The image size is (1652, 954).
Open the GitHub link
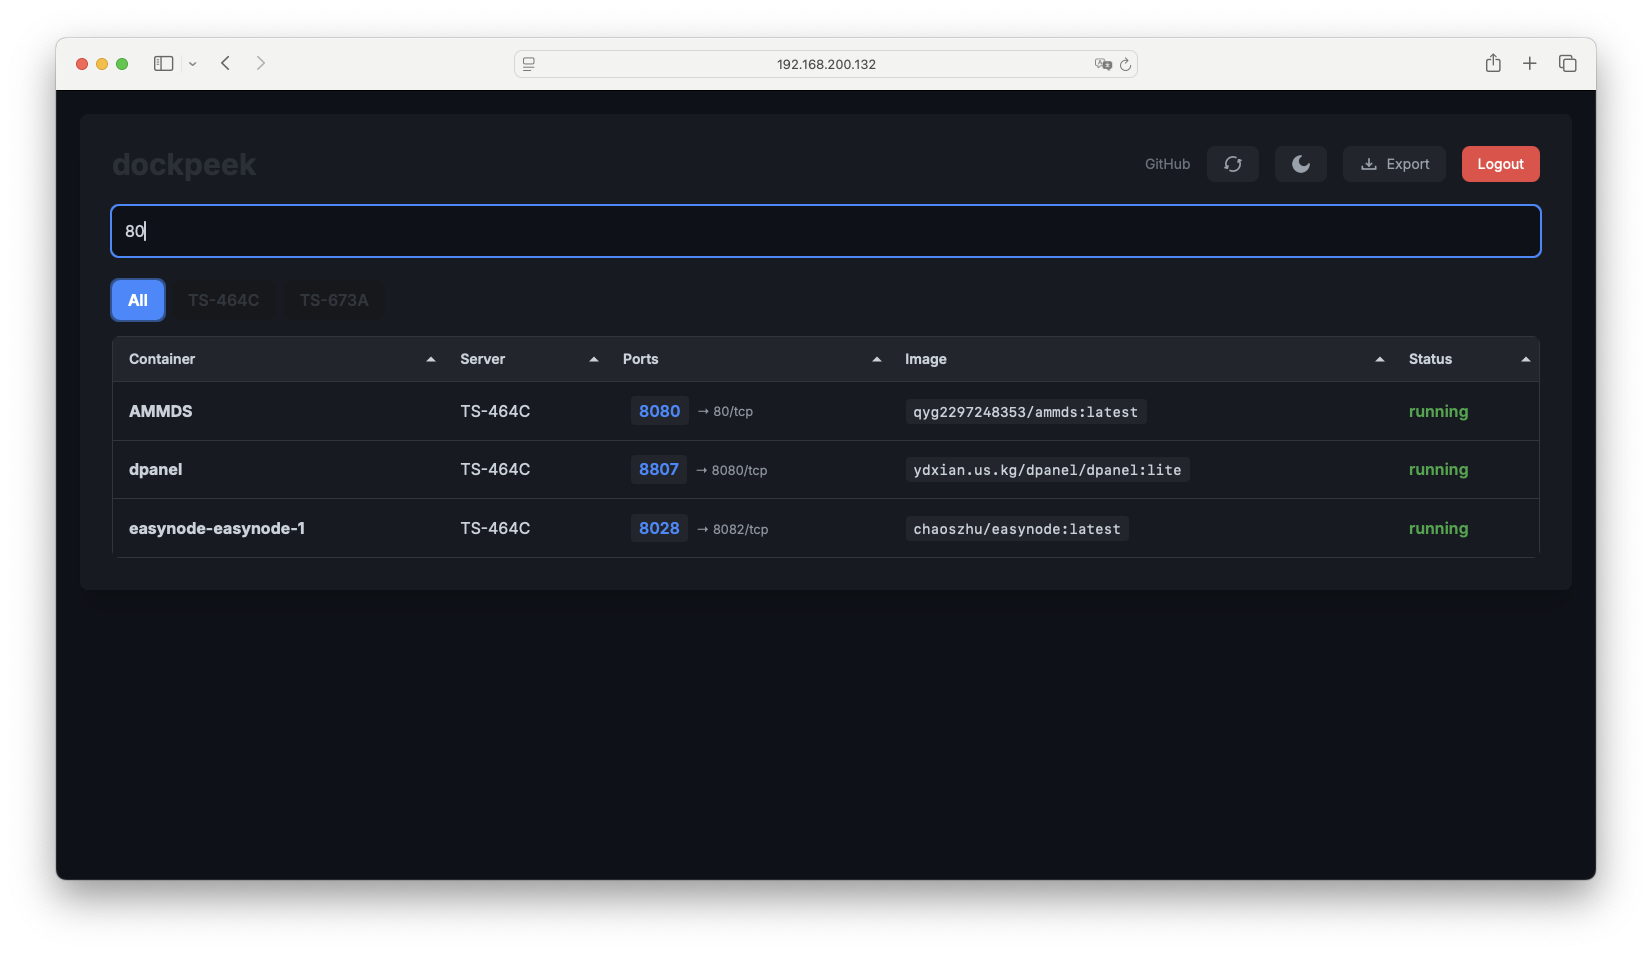[x=1167, y=164]
